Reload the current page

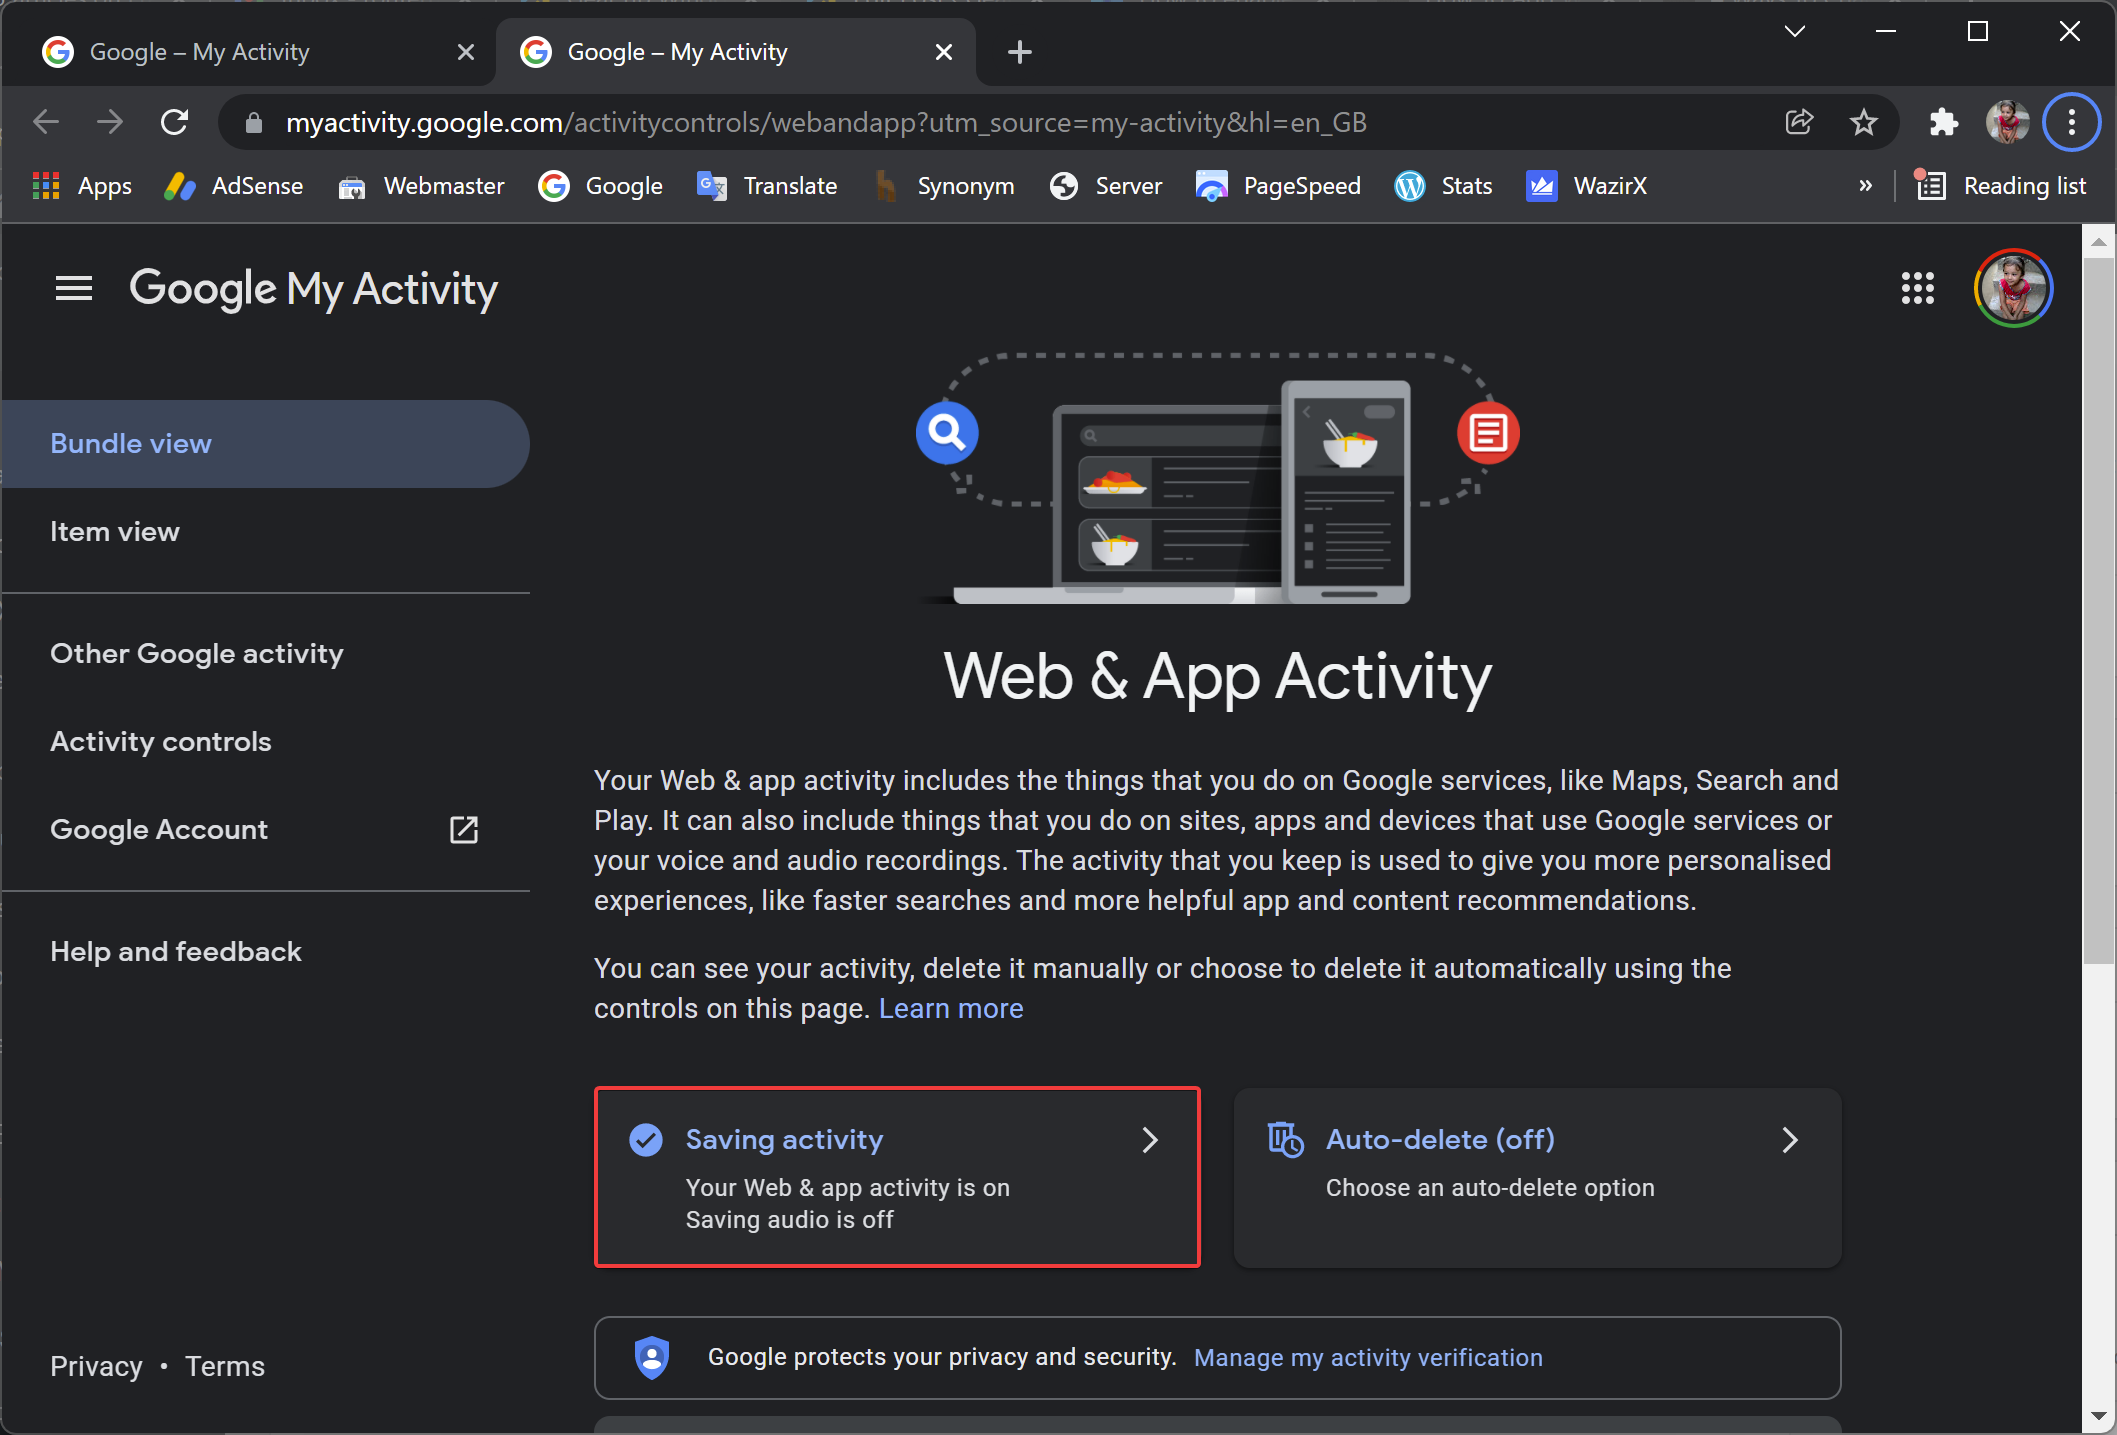175,122
